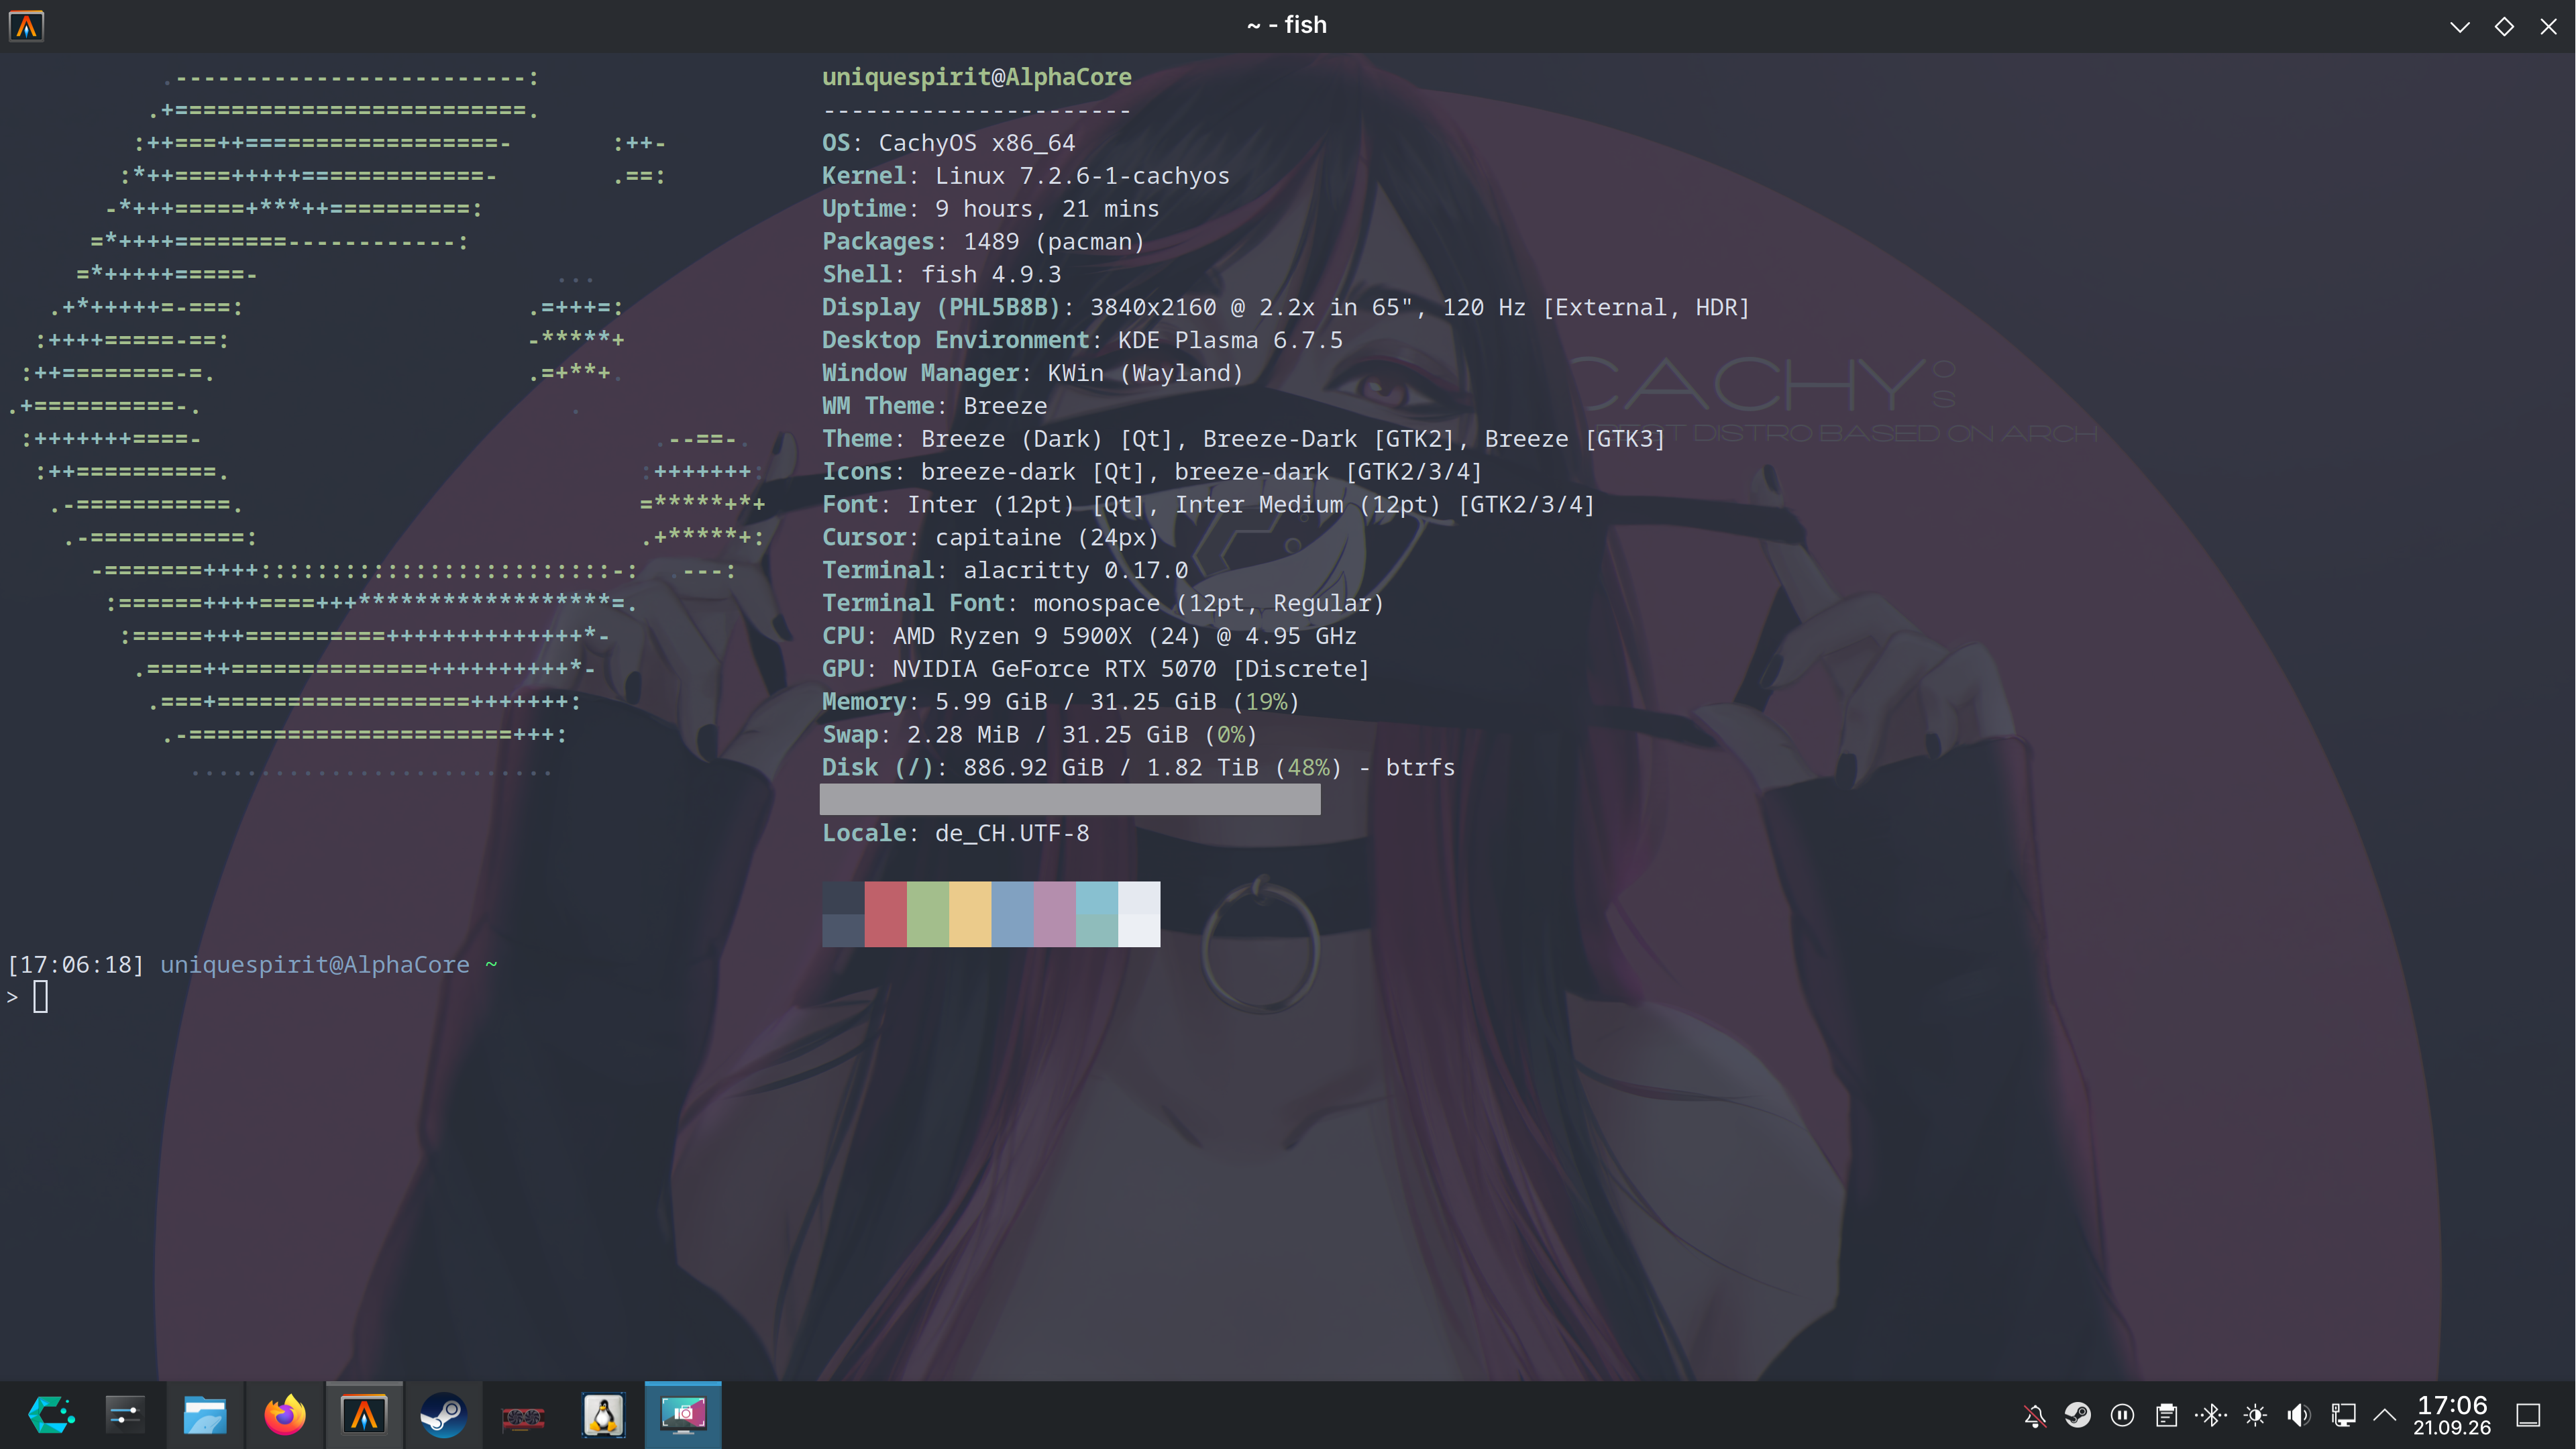
Task: Click the "[17:06:18]" prompt timestamp
Action: tap(76, 965)
